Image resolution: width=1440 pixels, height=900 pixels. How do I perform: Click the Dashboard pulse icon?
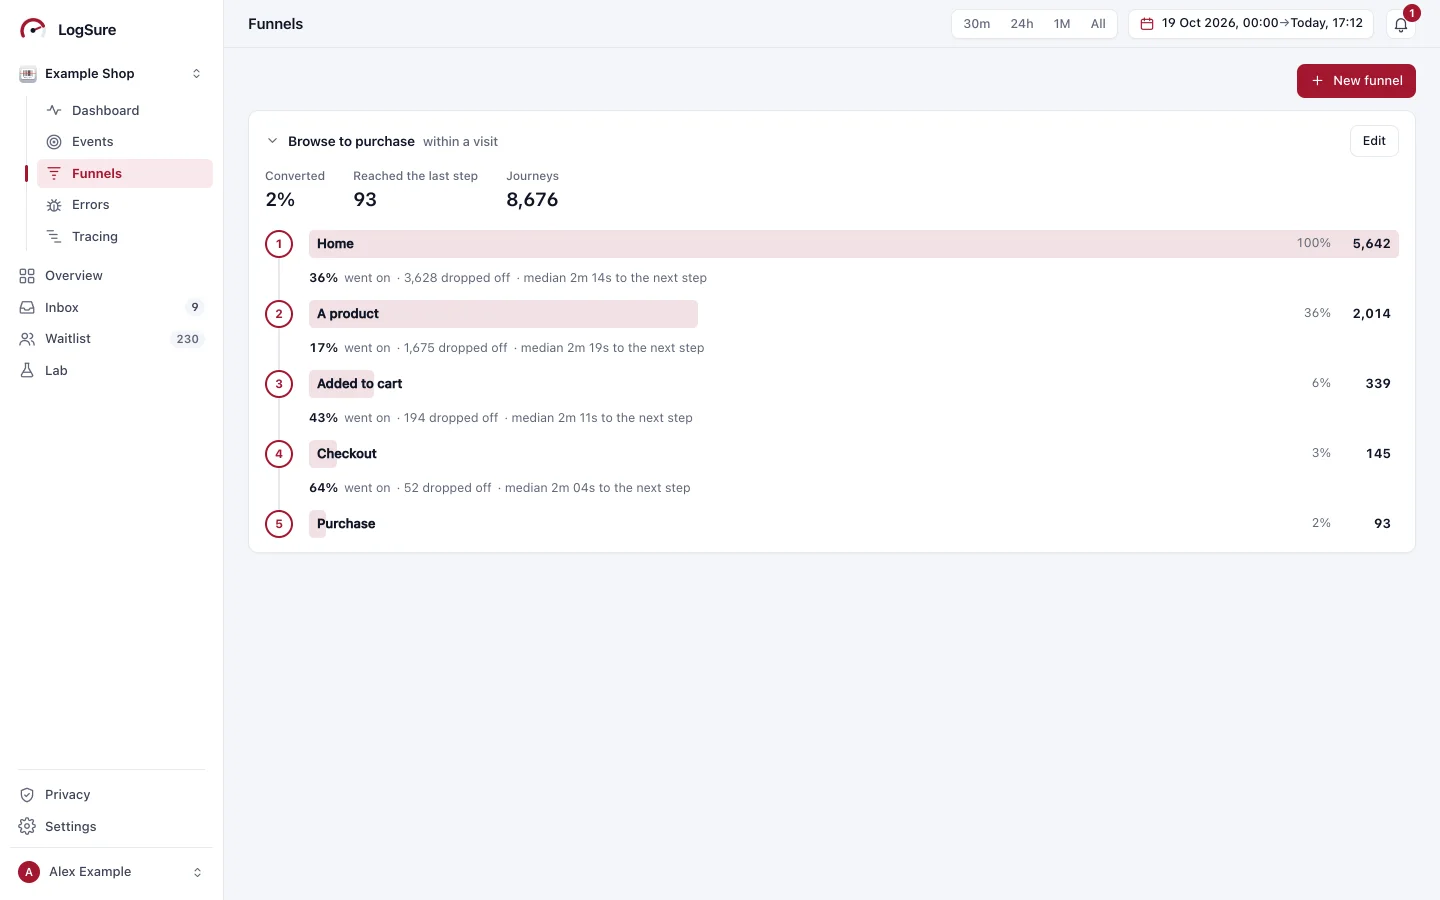[x=54, y=110]
